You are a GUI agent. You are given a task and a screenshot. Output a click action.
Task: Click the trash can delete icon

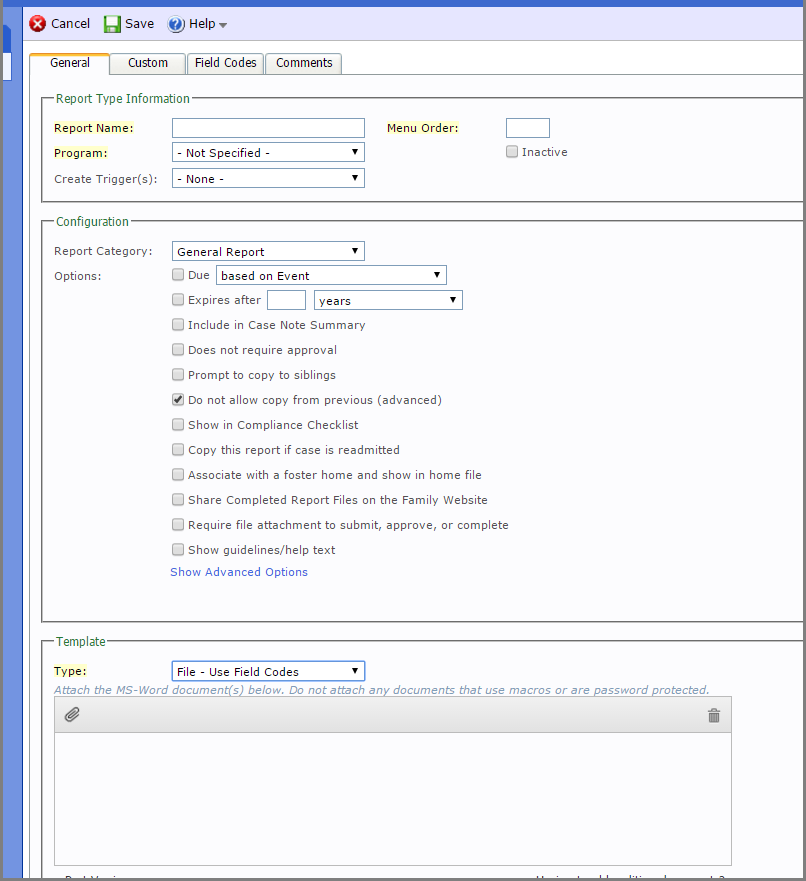coord(714,715)
